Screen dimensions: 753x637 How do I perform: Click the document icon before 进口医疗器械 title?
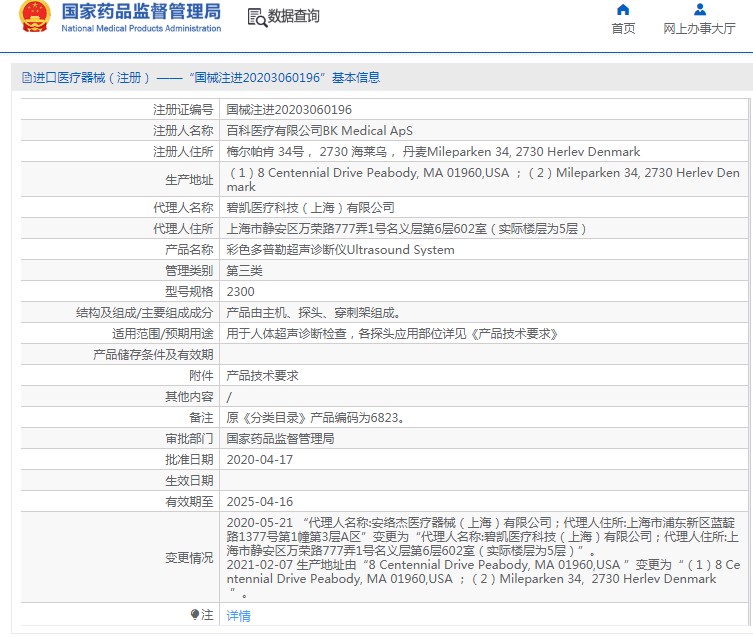[26, 77]
